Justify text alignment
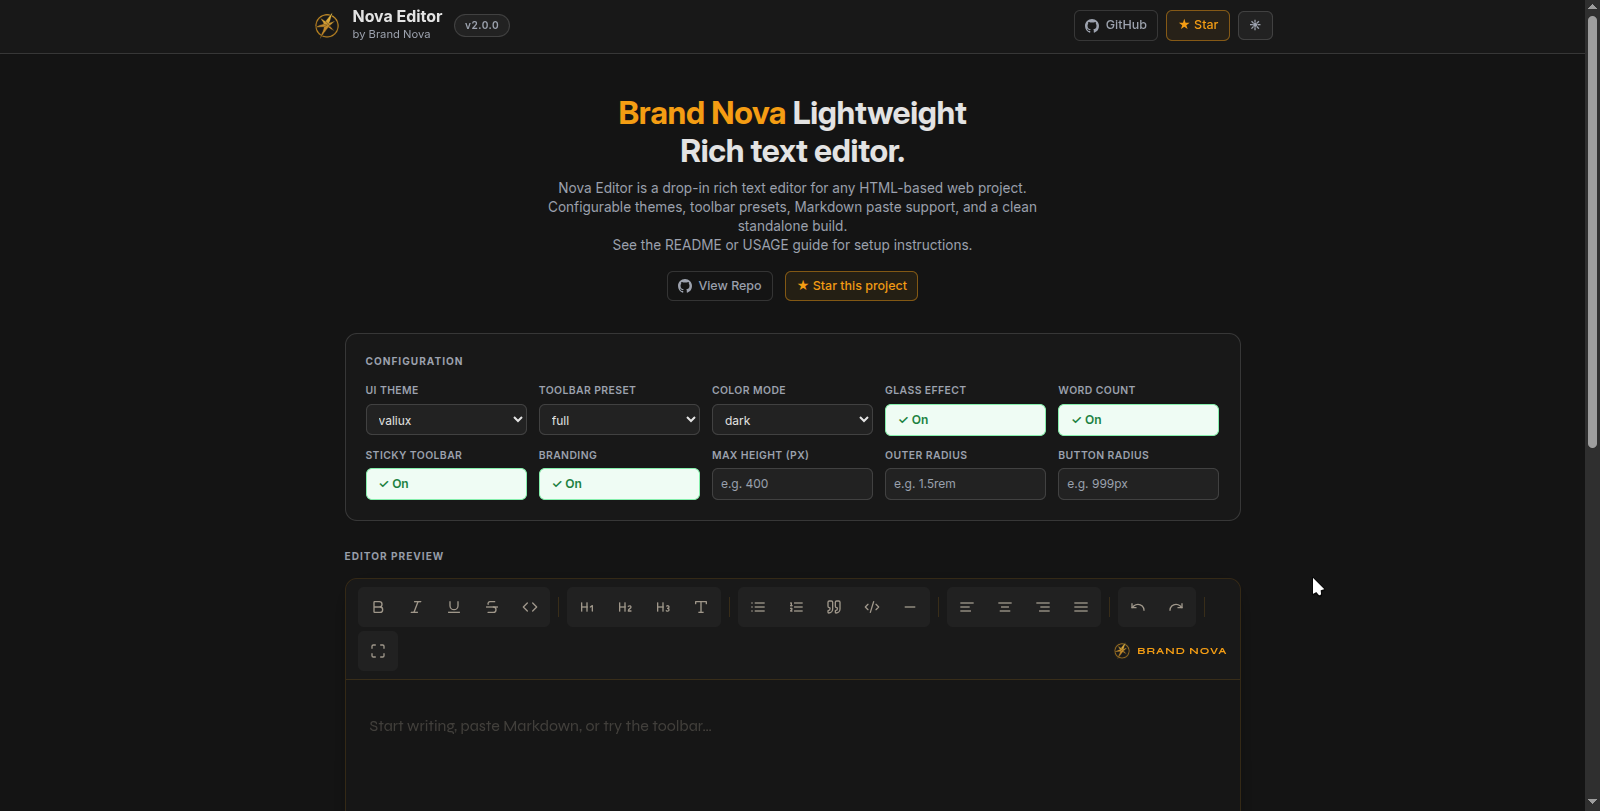Image resolution: width=1600 pixels, height=811 pixels. tap(1081, 607)
